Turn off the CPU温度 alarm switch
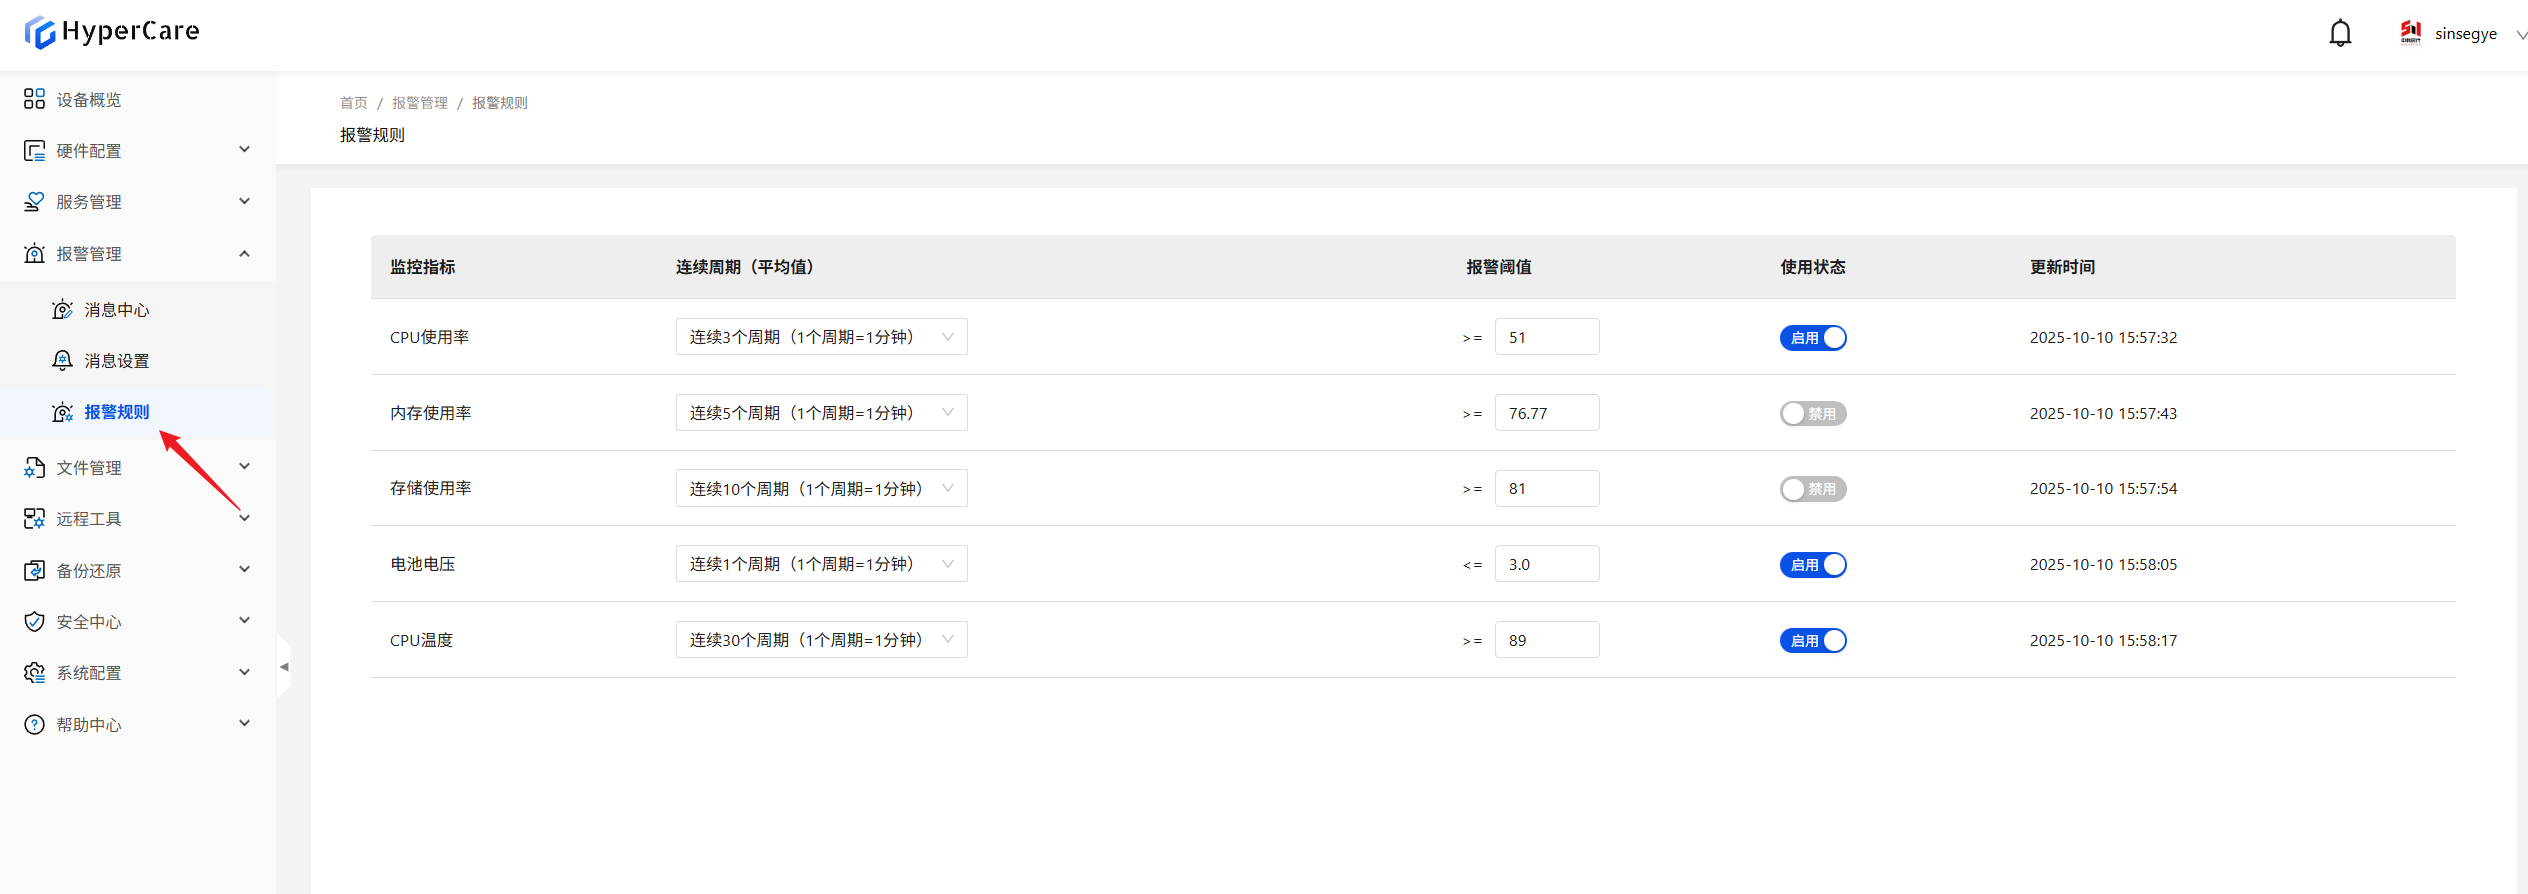2528x894 pixels. click(1812, 641)
